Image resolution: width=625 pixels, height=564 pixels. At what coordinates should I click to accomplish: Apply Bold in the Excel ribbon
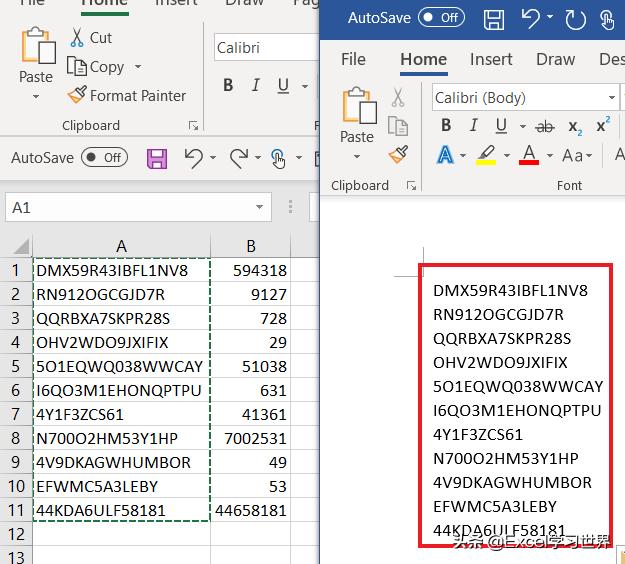click(x=228, y=85)
